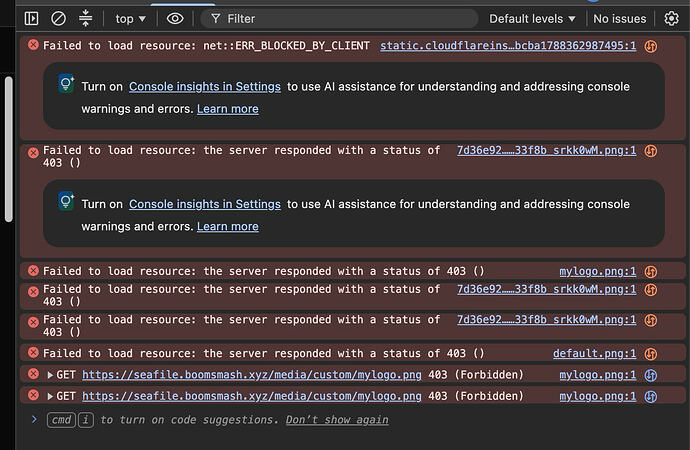Image resolution: width=690 pixels, height=450 pixels.
Task: Click the blue AI icon on last GET mylogo.png row
Action: click(x=651, y=396)
